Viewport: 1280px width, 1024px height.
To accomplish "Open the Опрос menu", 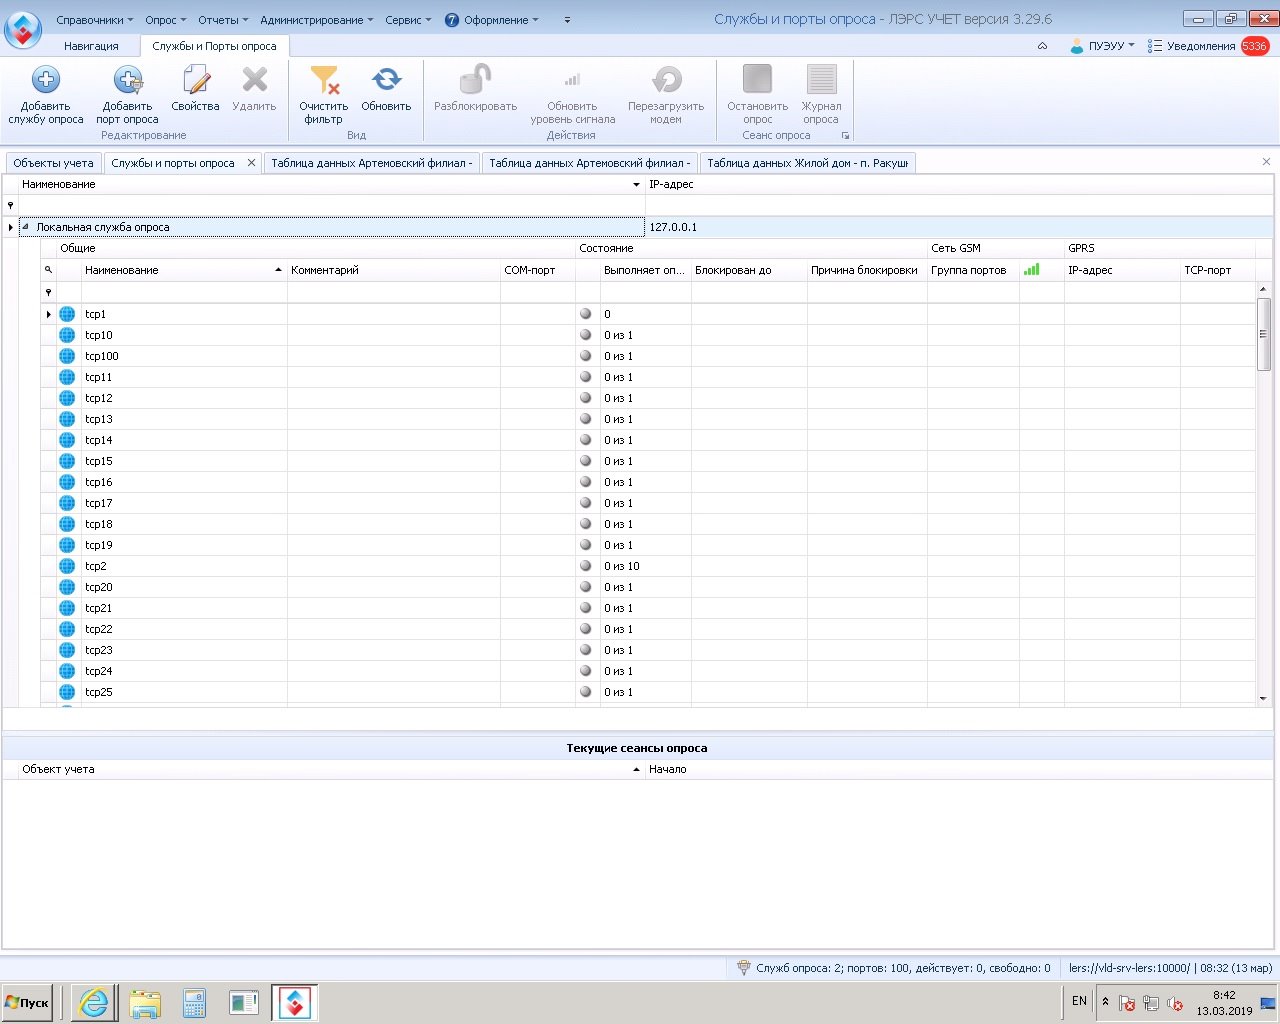I will coord(166,20).
